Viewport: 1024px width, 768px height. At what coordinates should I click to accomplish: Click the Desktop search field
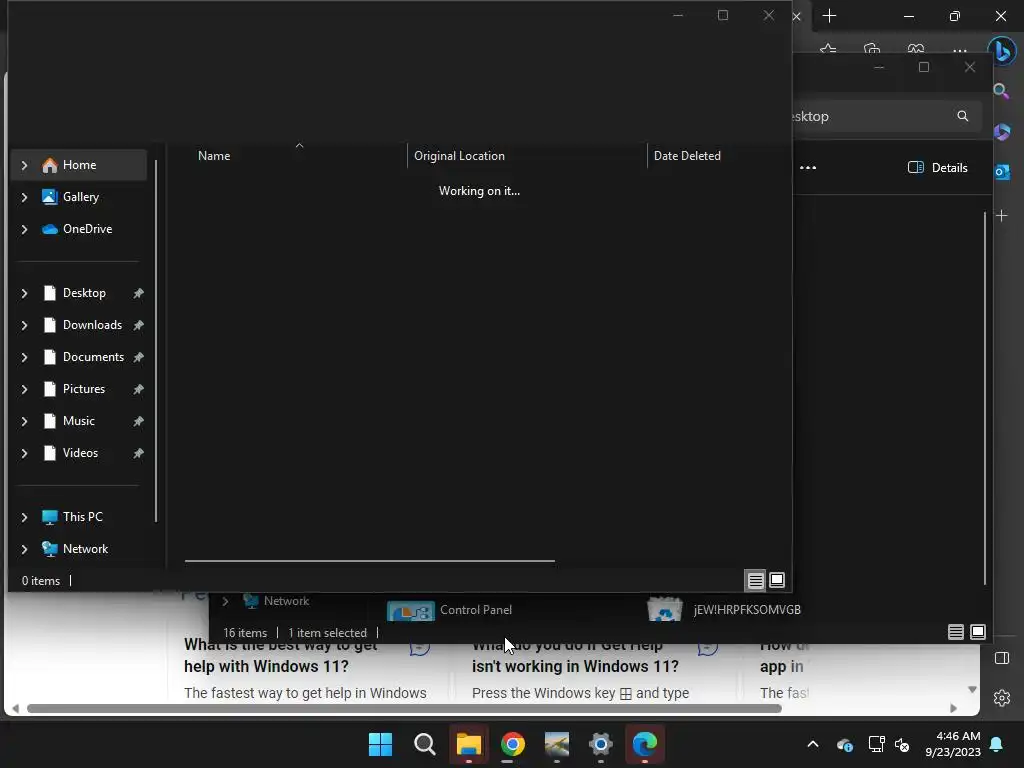click(888, 116)
